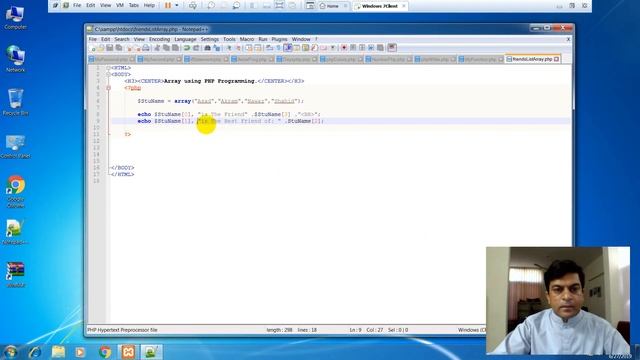Open the dropdown arrow beside VMware pause button
Image resolution: width=640 pixels, height=360 pixels.
tap(177, 6)
